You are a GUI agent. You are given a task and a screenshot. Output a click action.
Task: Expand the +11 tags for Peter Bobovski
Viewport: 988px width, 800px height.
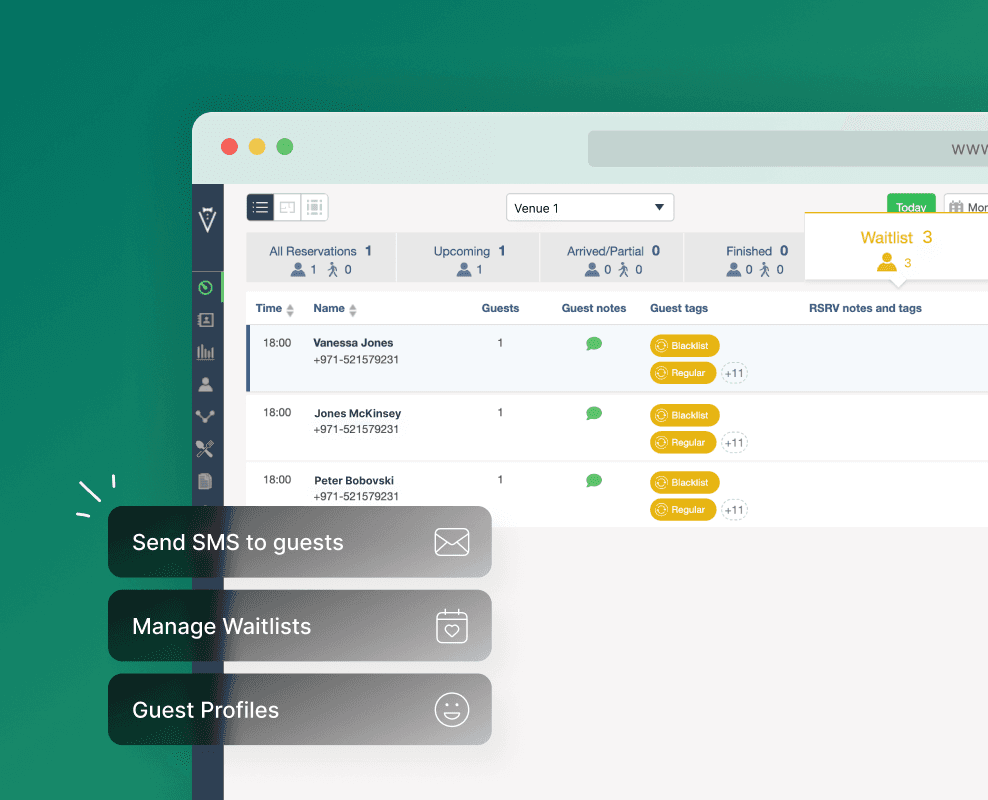click(734, 509)
